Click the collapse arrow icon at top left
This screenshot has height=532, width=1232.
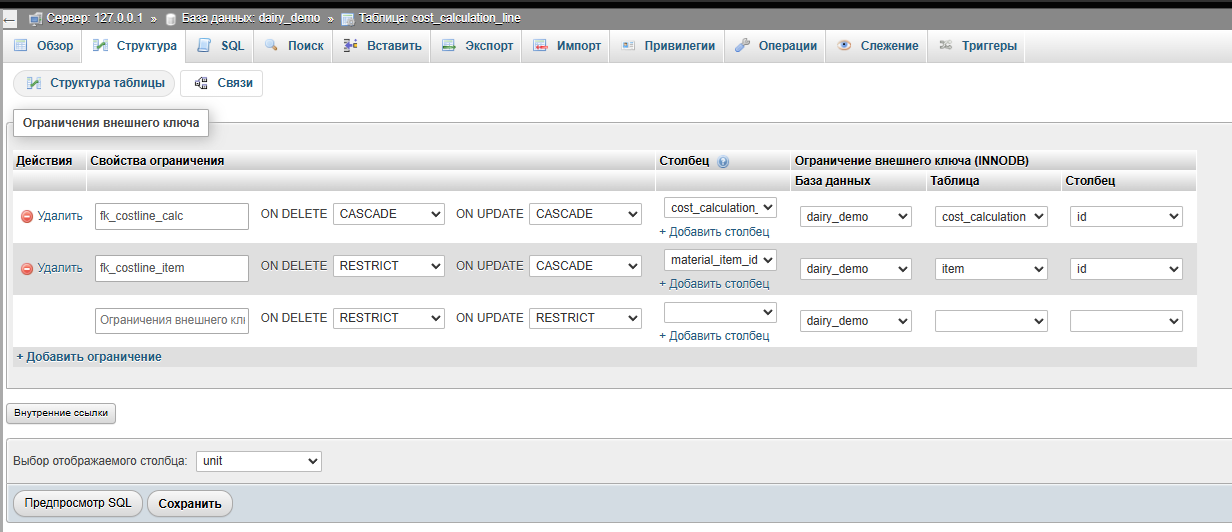pos(9,18)
